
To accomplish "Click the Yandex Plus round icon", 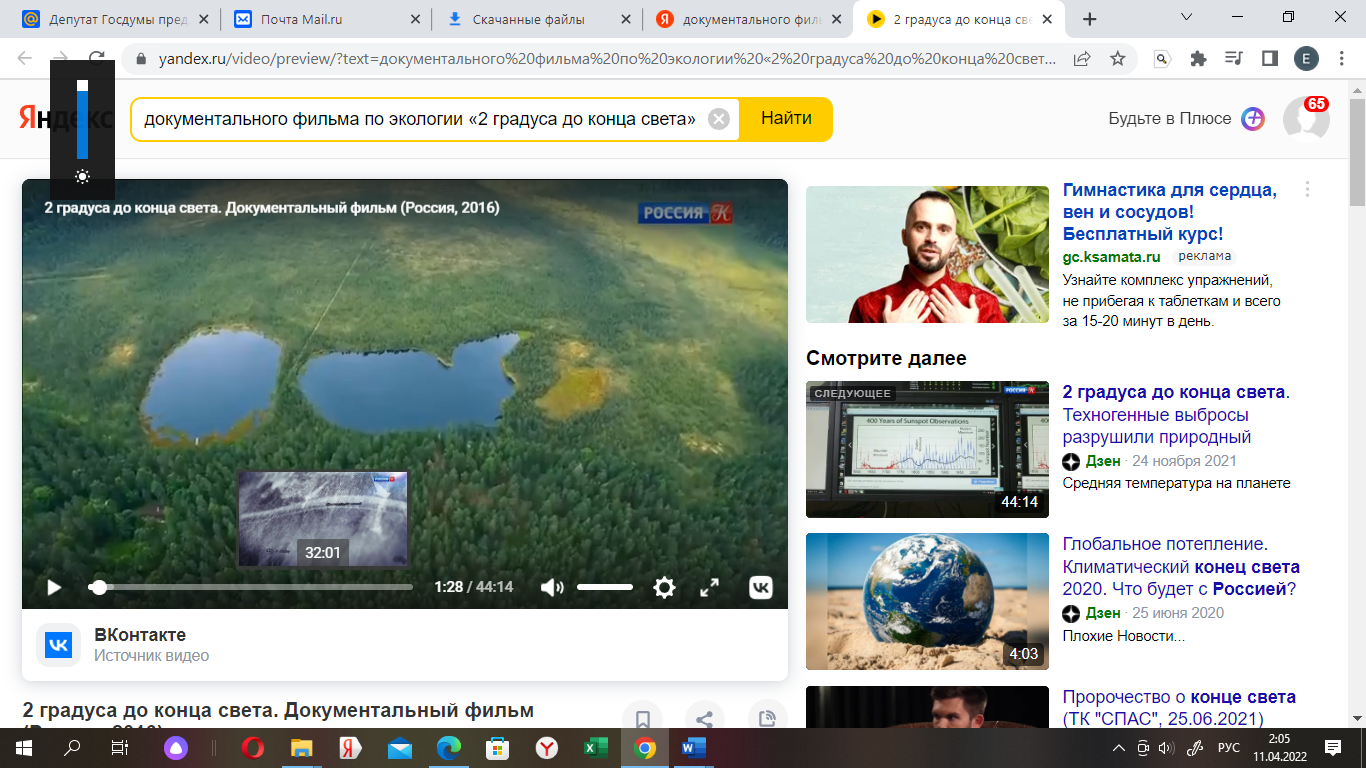I will (1253, 118).
